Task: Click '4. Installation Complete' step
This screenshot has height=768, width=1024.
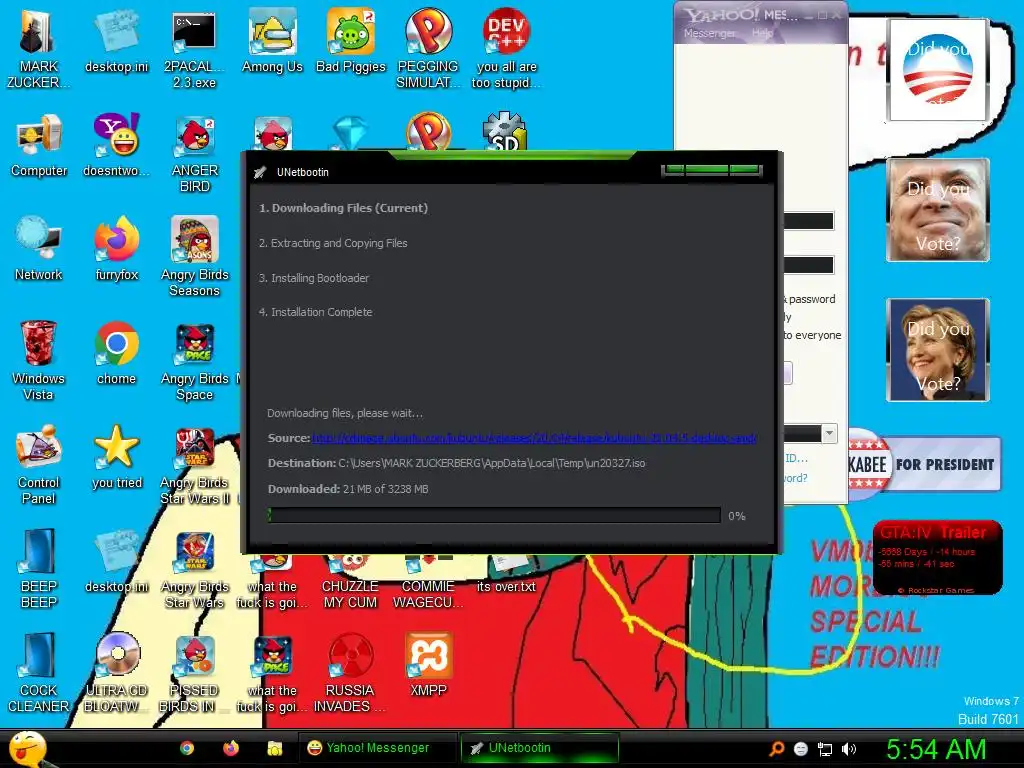Action: [315, 312]
